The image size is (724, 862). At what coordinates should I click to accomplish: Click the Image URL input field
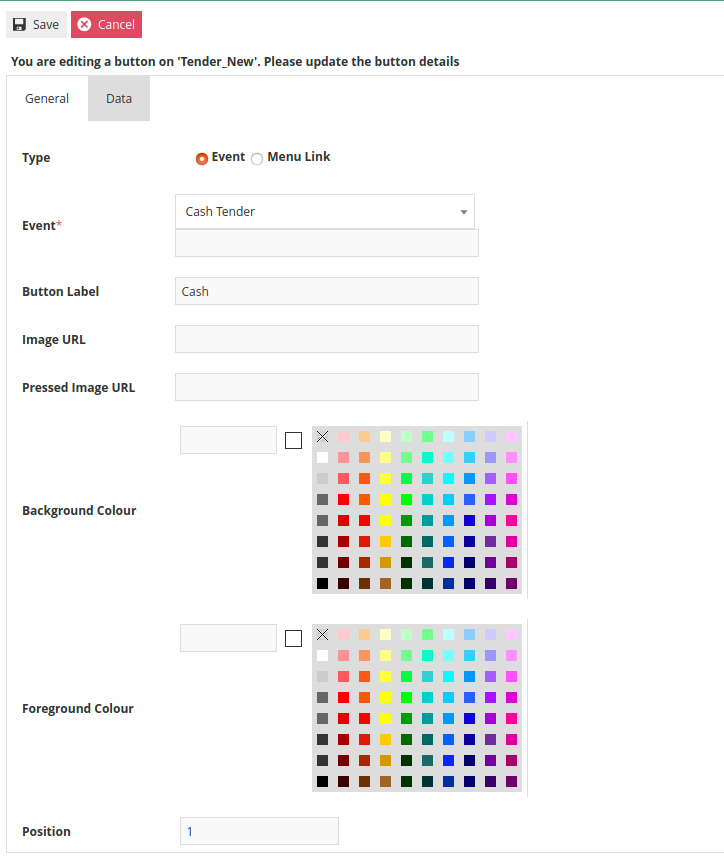point(326,339)
